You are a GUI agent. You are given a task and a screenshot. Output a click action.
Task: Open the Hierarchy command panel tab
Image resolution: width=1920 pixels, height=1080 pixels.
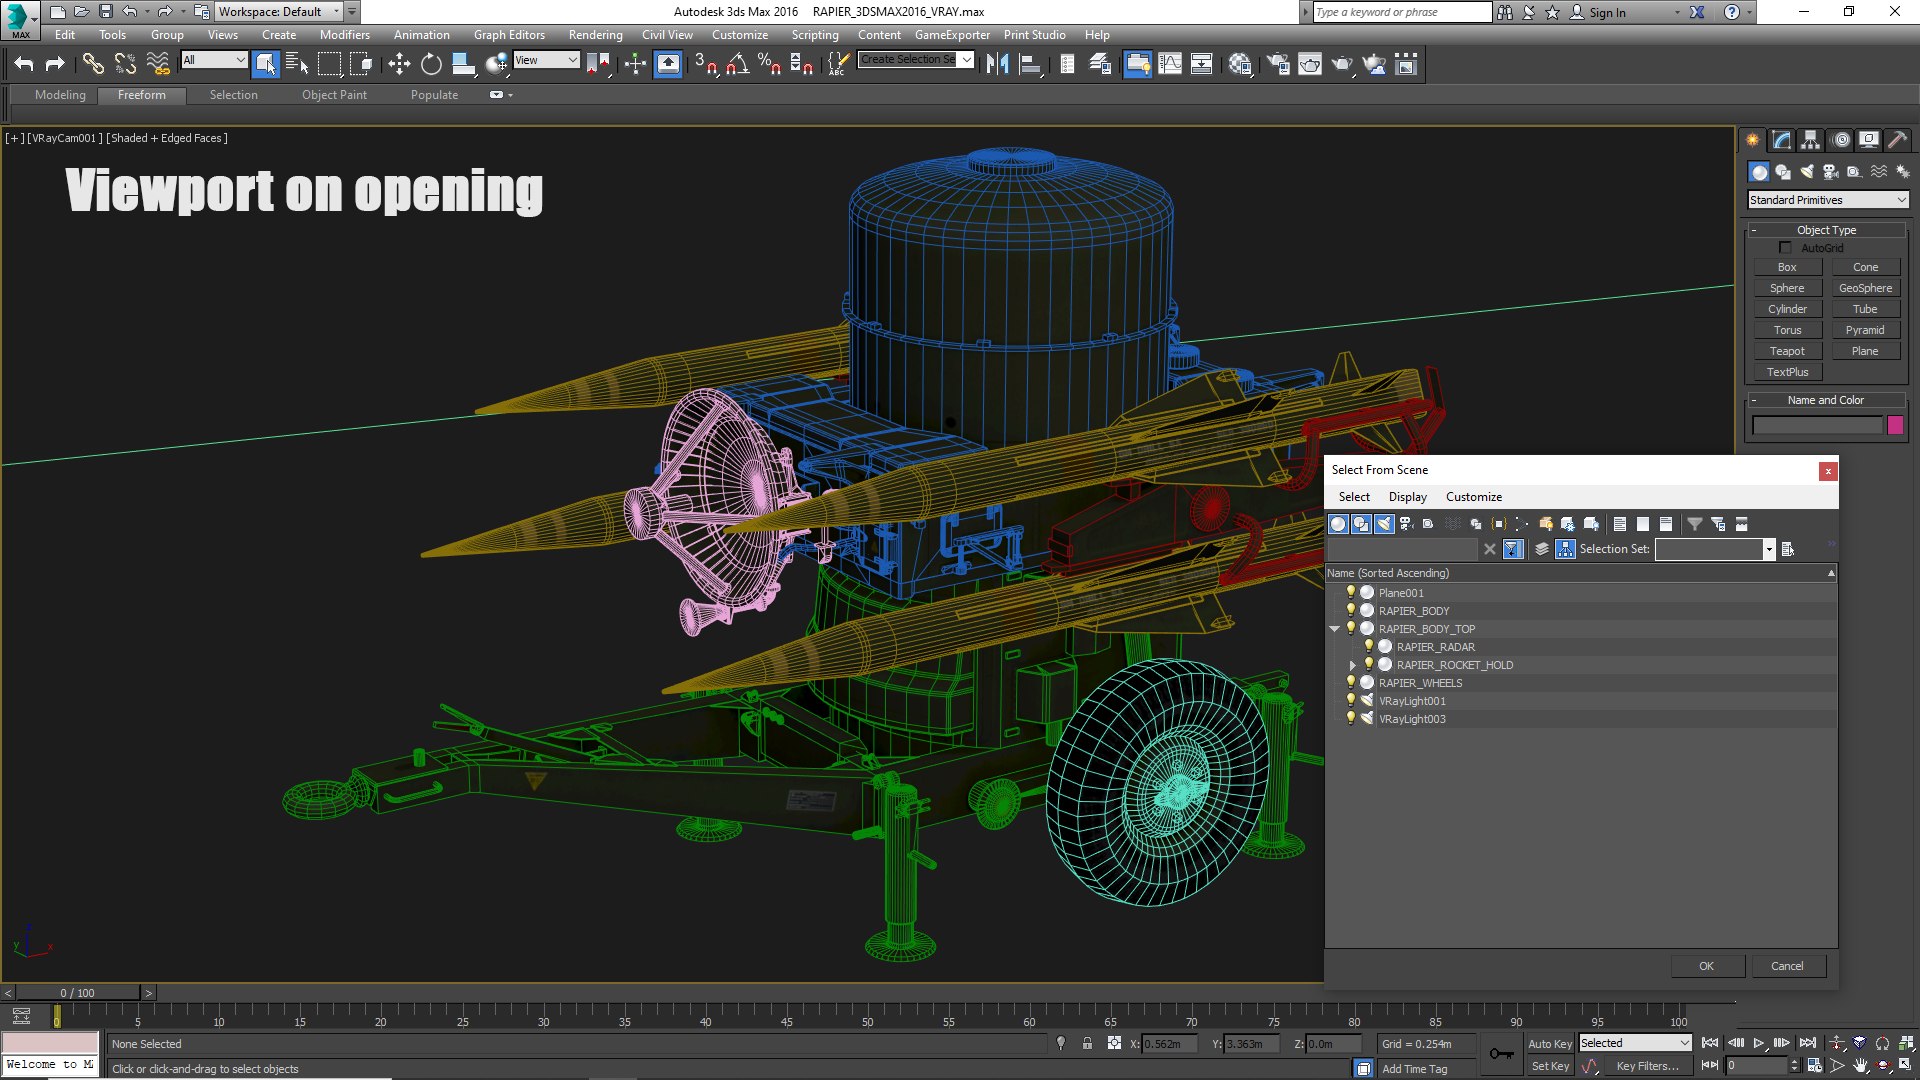[x=1811, y=140]
